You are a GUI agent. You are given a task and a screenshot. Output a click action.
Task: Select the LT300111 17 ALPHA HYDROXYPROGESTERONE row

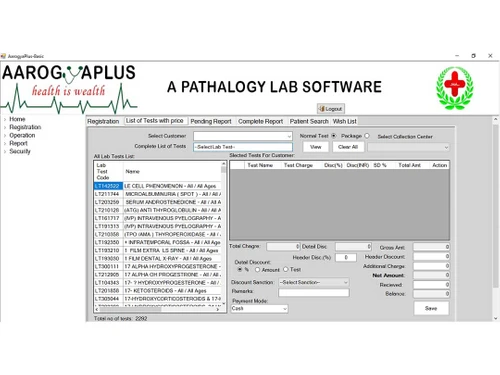[x=157, y=266]
